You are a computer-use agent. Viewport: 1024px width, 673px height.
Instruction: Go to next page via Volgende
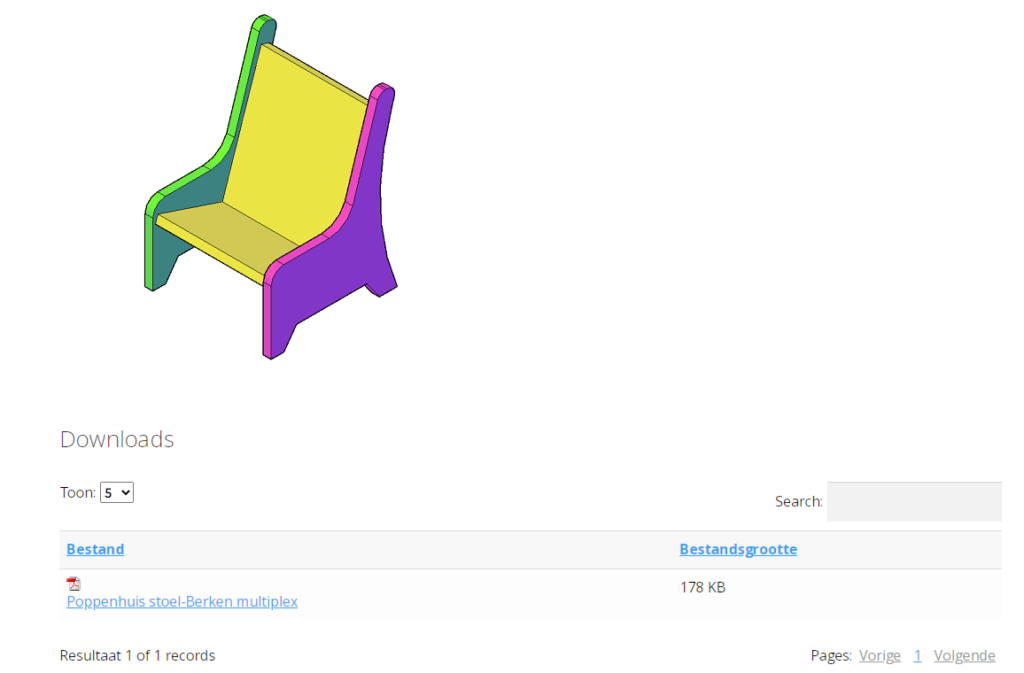pos(965,655)
